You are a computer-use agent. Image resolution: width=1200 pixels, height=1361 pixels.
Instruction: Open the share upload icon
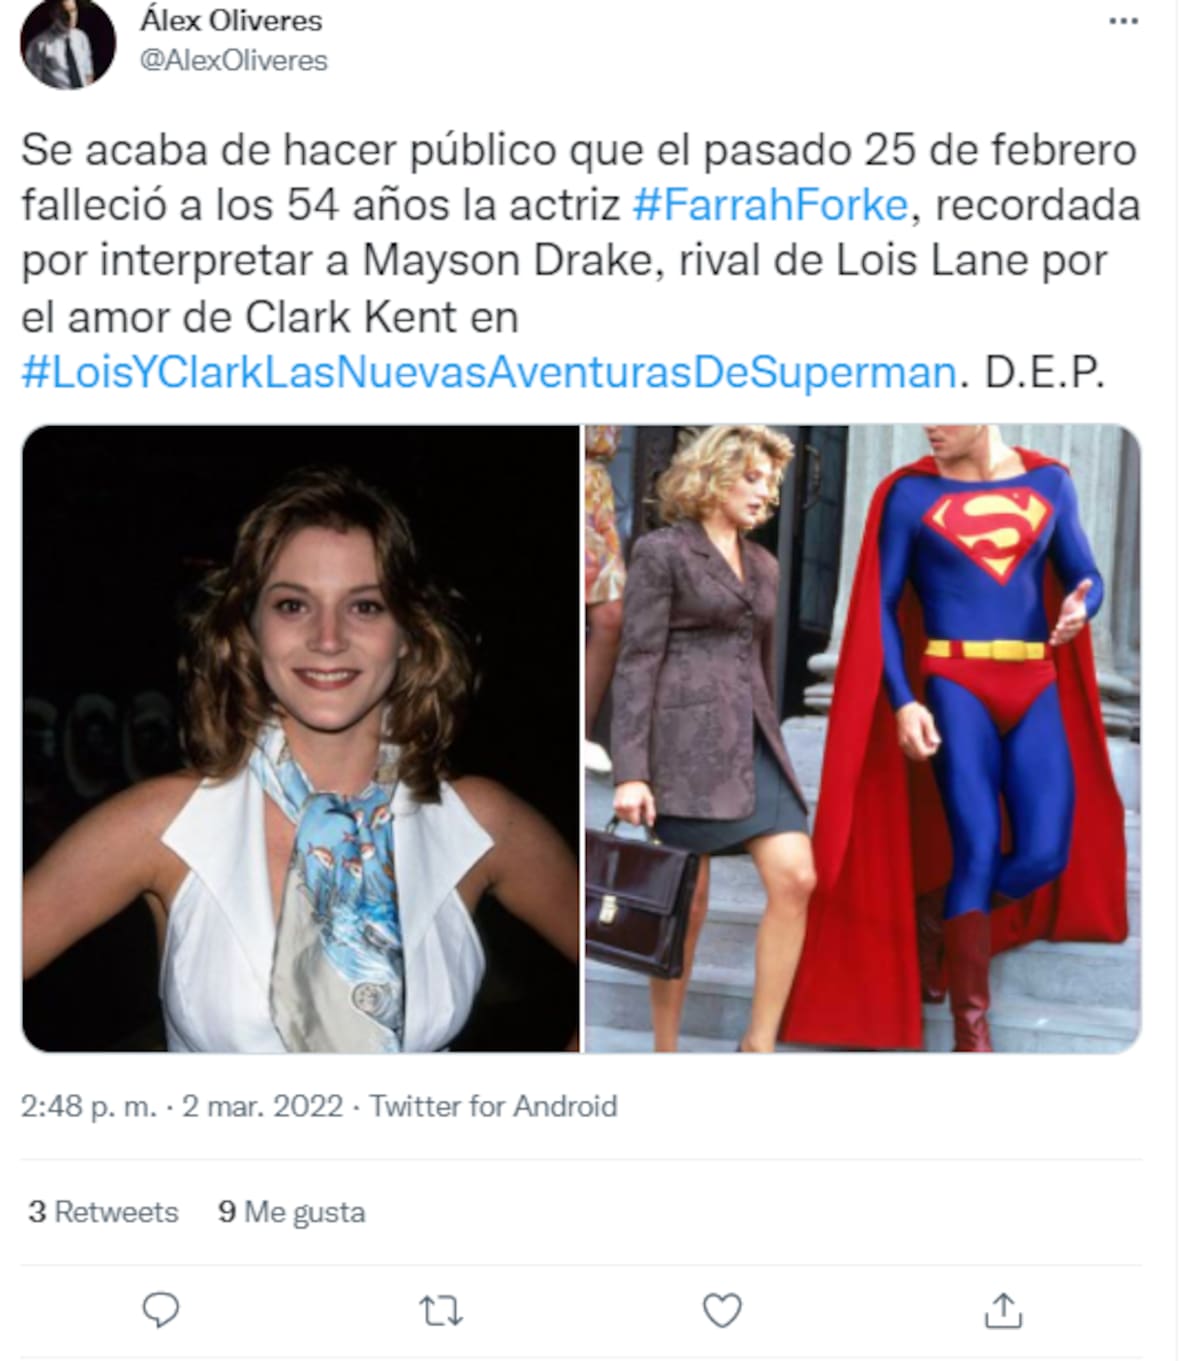[x=1003, y=1309]
